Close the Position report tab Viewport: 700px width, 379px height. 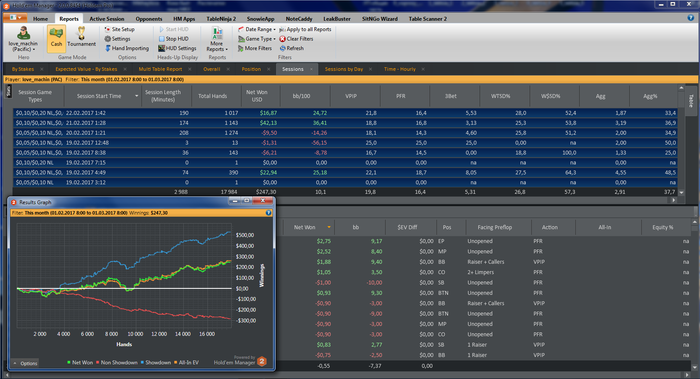[x=269, y=69]
